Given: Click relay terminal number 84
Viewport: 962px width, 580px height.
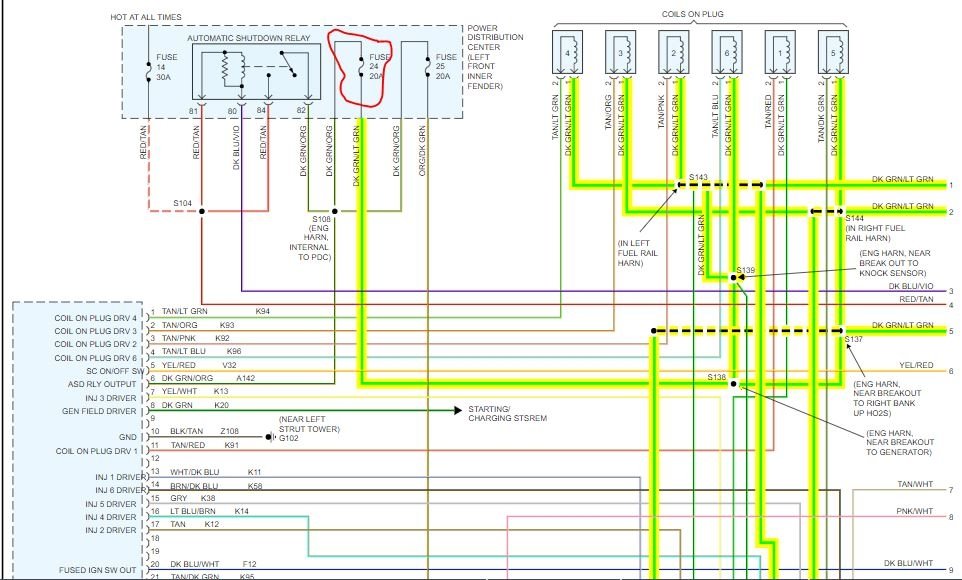Looking at the screenshot, I should coord(261,111).
